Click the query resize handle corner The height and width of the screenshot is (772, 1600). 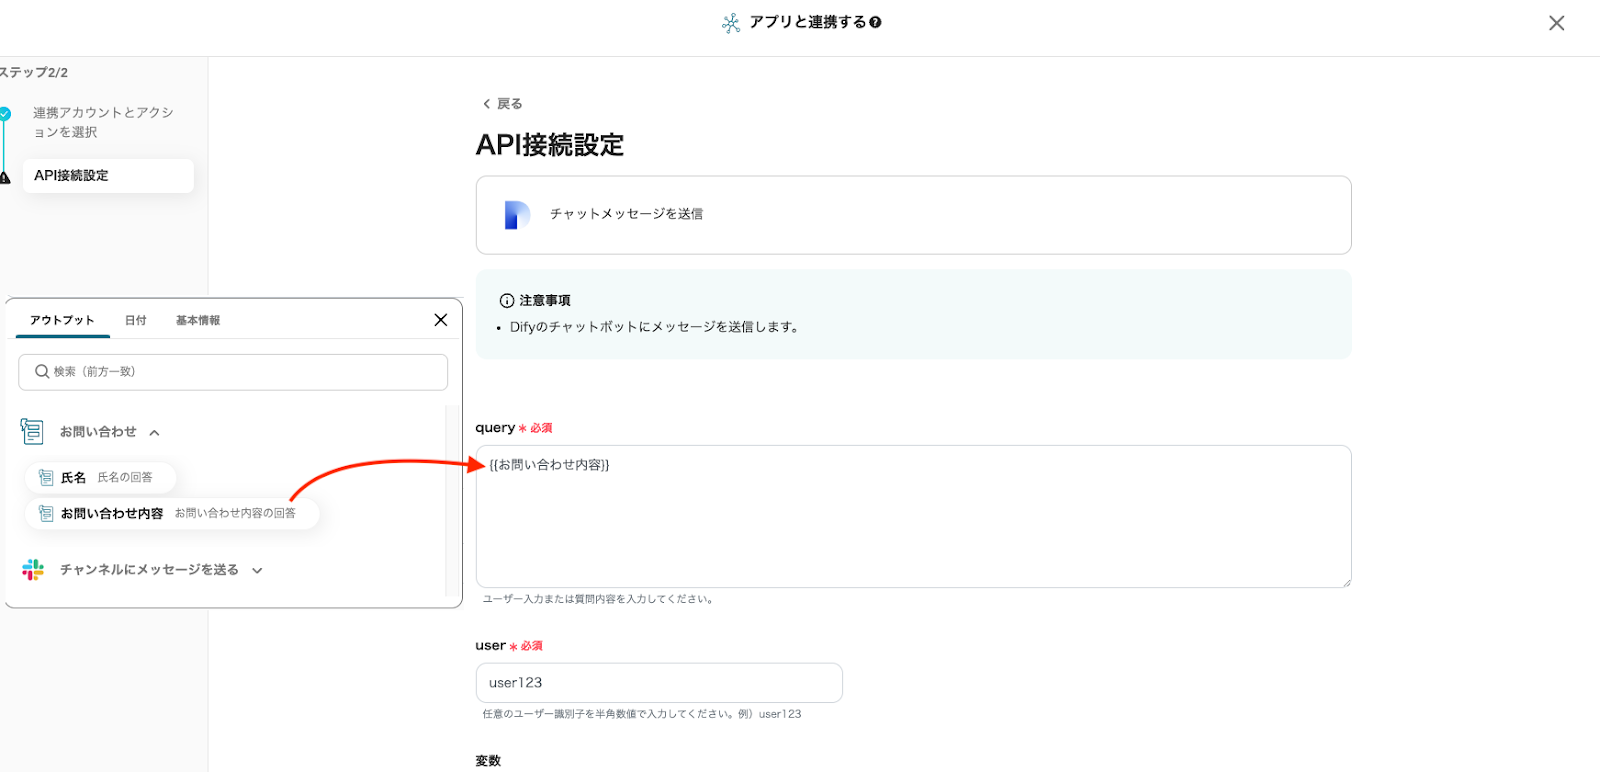point(1345,581)
